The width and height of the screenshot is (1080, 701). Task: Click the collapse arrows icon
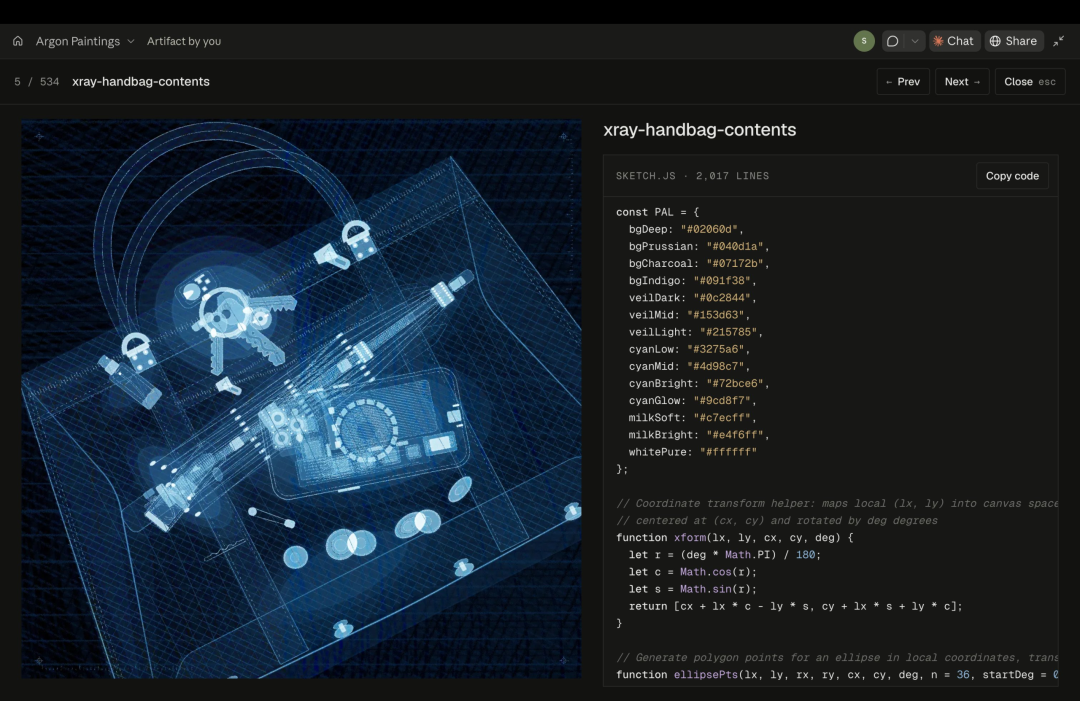(x=1059, y=41)
